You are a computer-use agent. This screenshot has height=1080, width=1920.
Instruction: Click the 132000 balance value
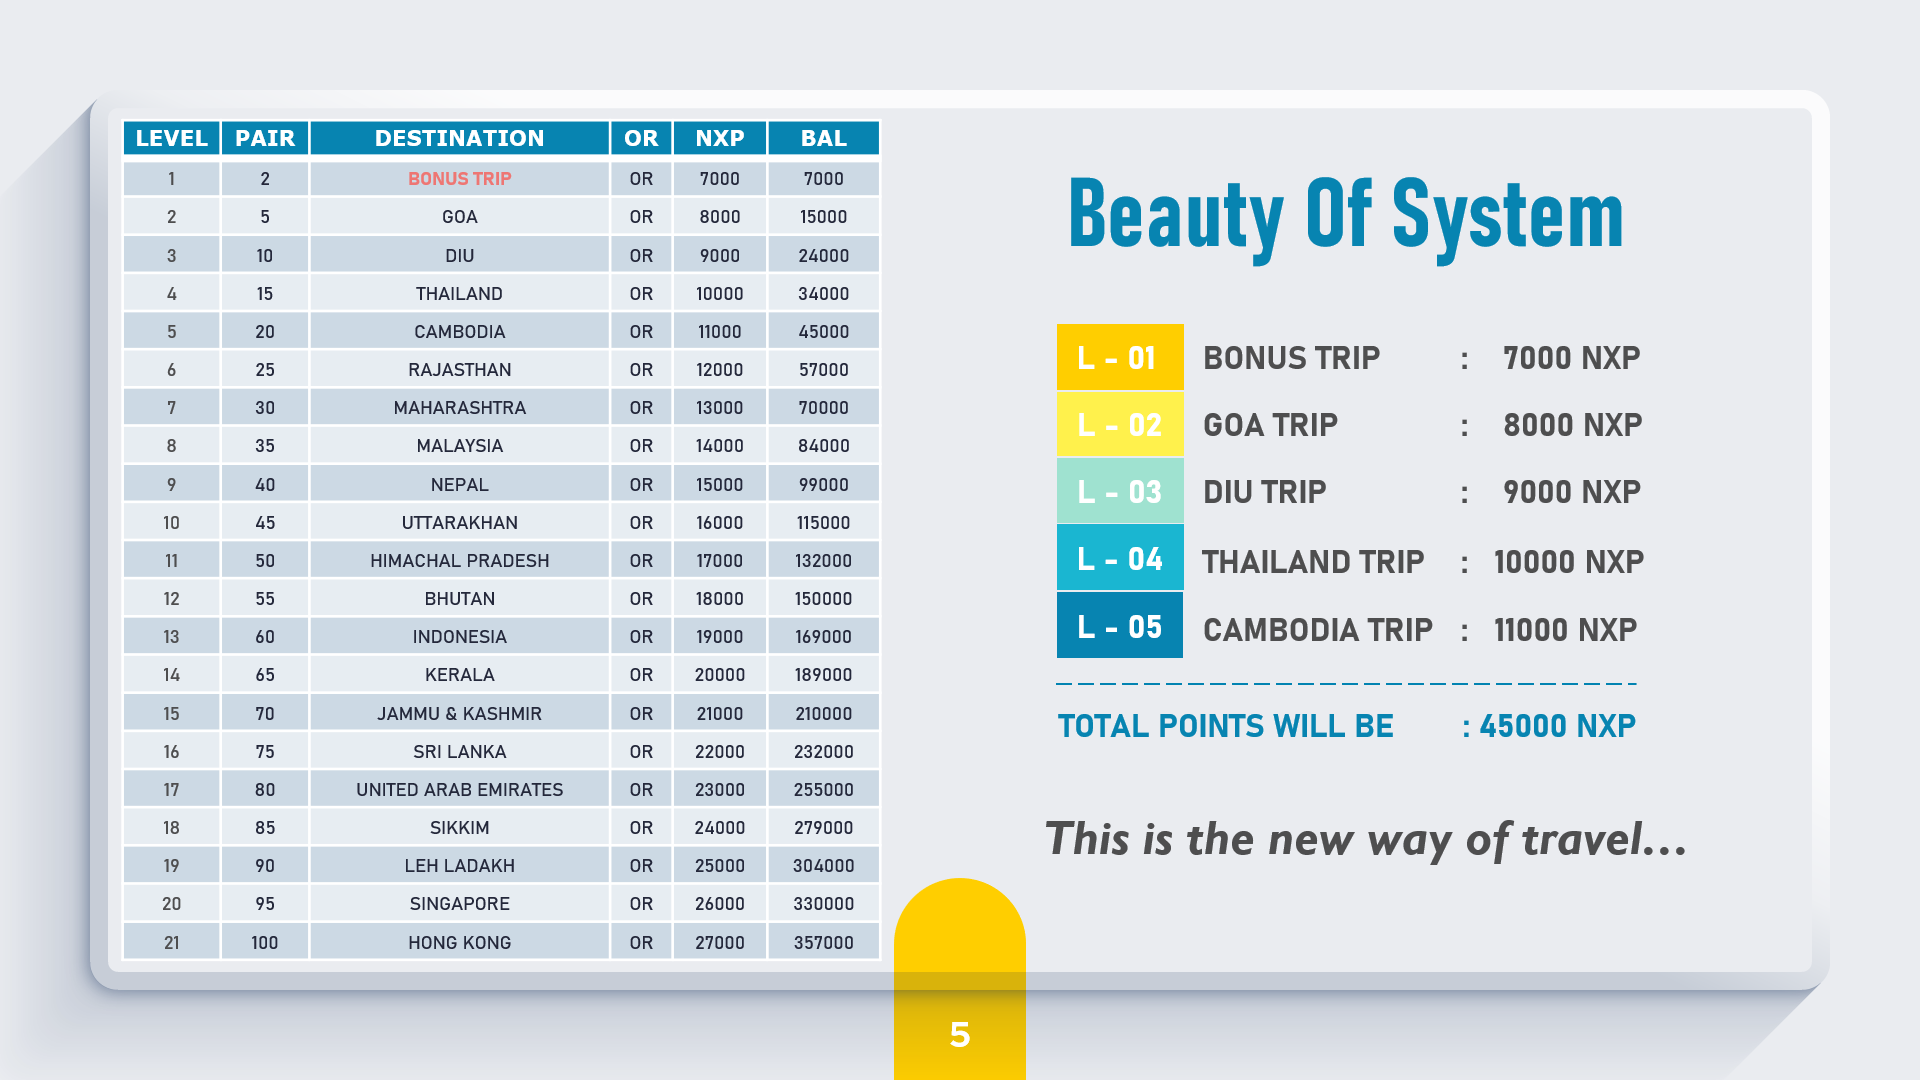(x=824, y=561)
